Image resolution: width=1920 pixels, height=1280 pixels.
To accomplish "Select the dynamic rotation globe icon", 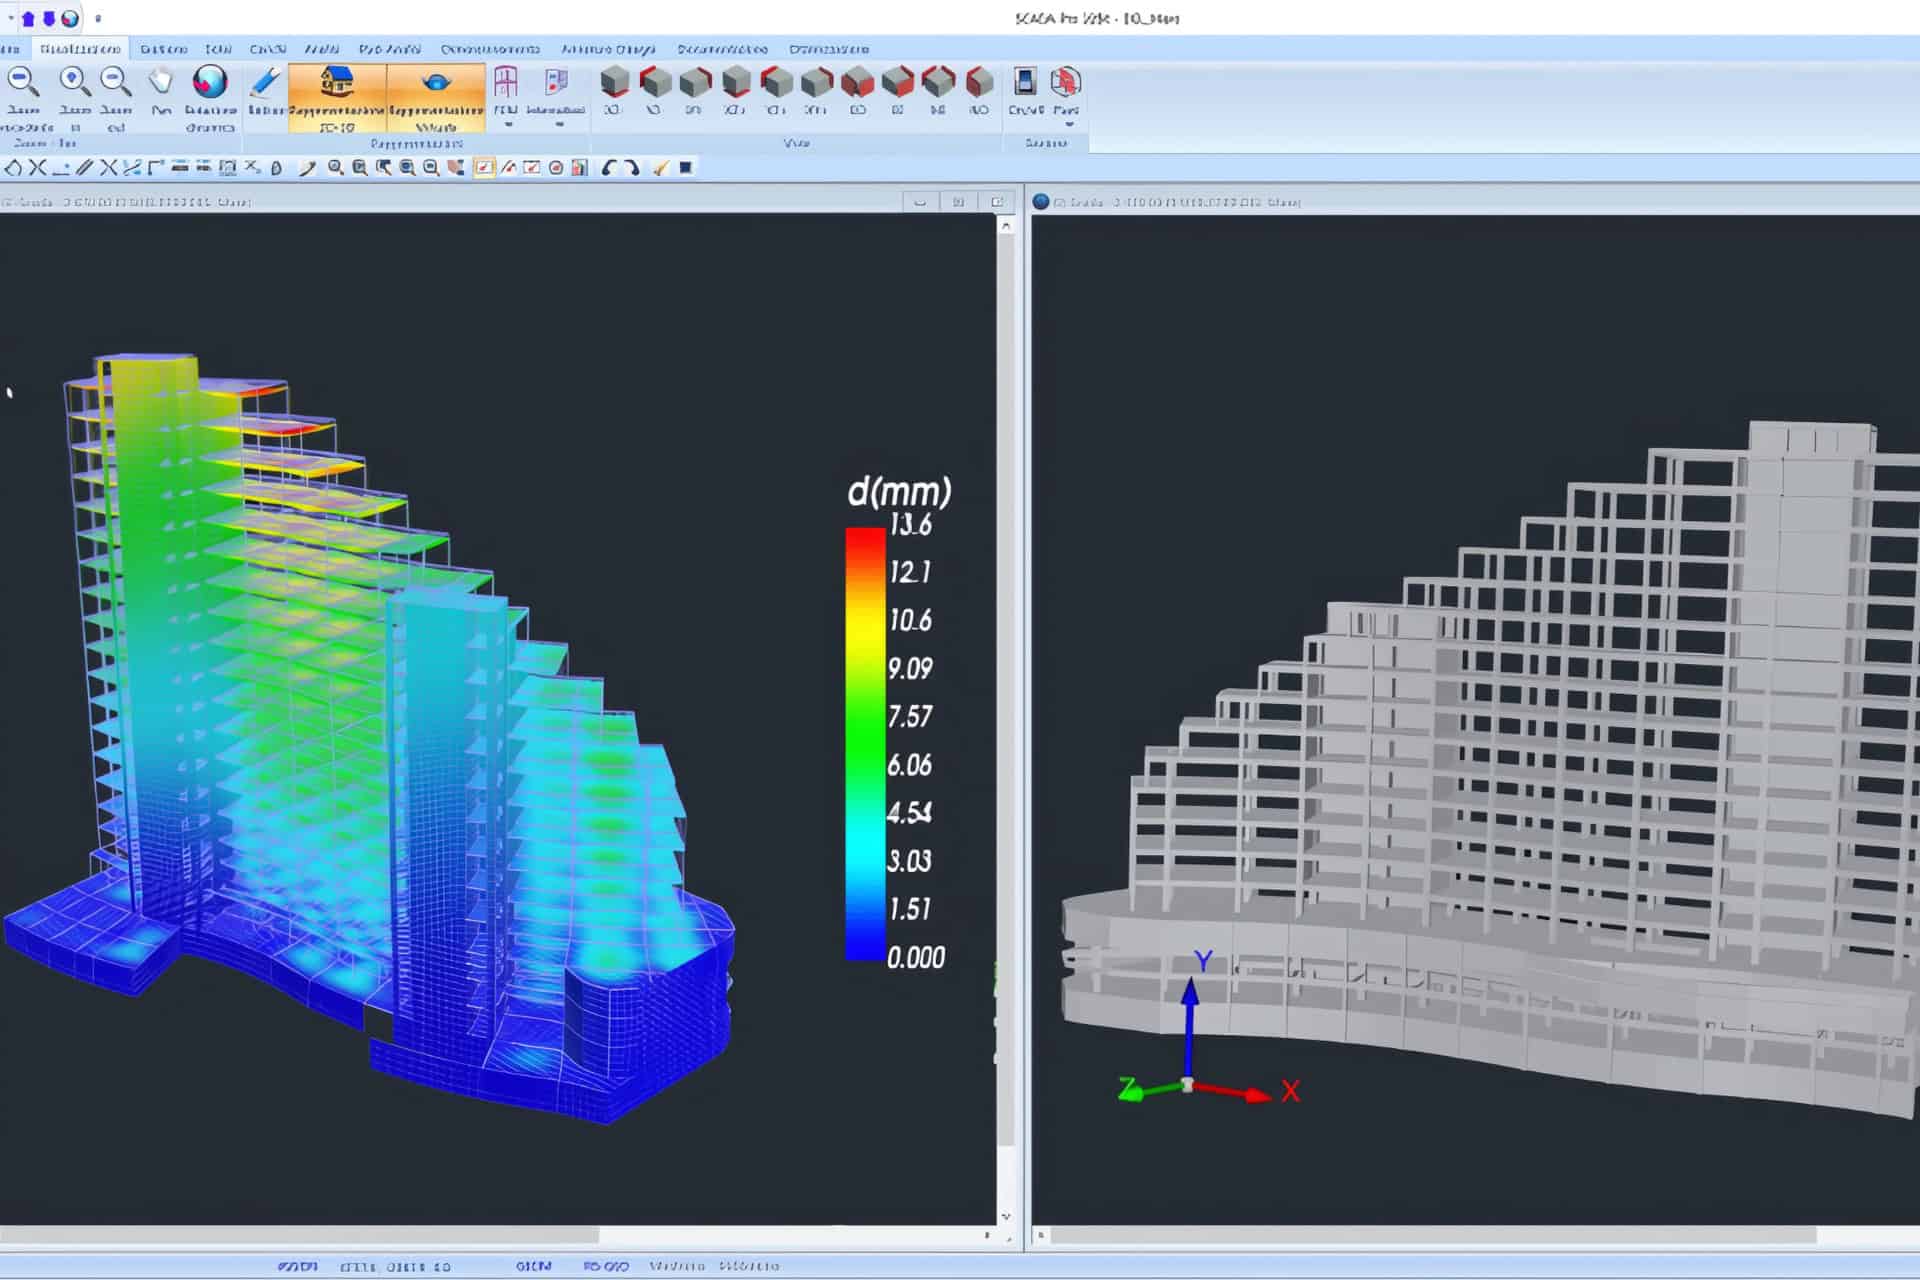I will 210,83.
